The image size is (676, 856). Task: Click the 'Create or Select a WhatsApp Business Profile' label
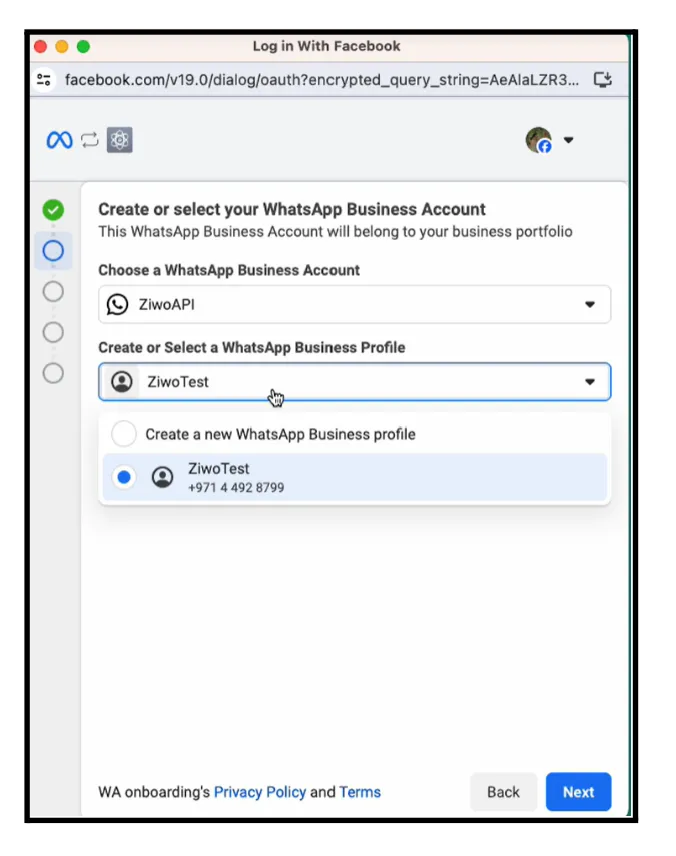pos(252,348)
